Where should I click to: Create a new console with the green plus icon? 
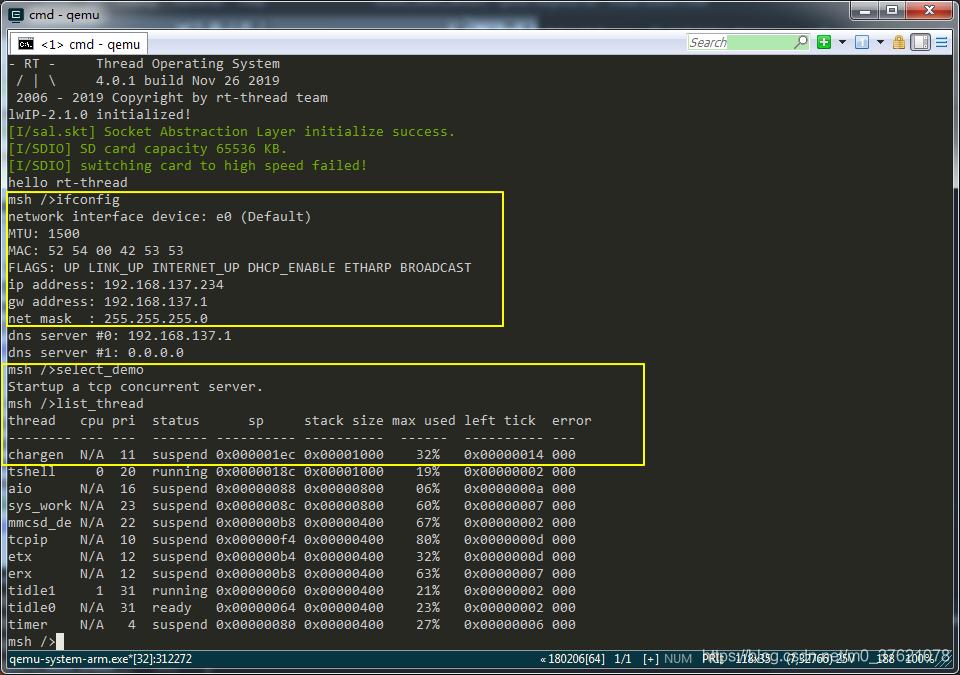point(824,42)
